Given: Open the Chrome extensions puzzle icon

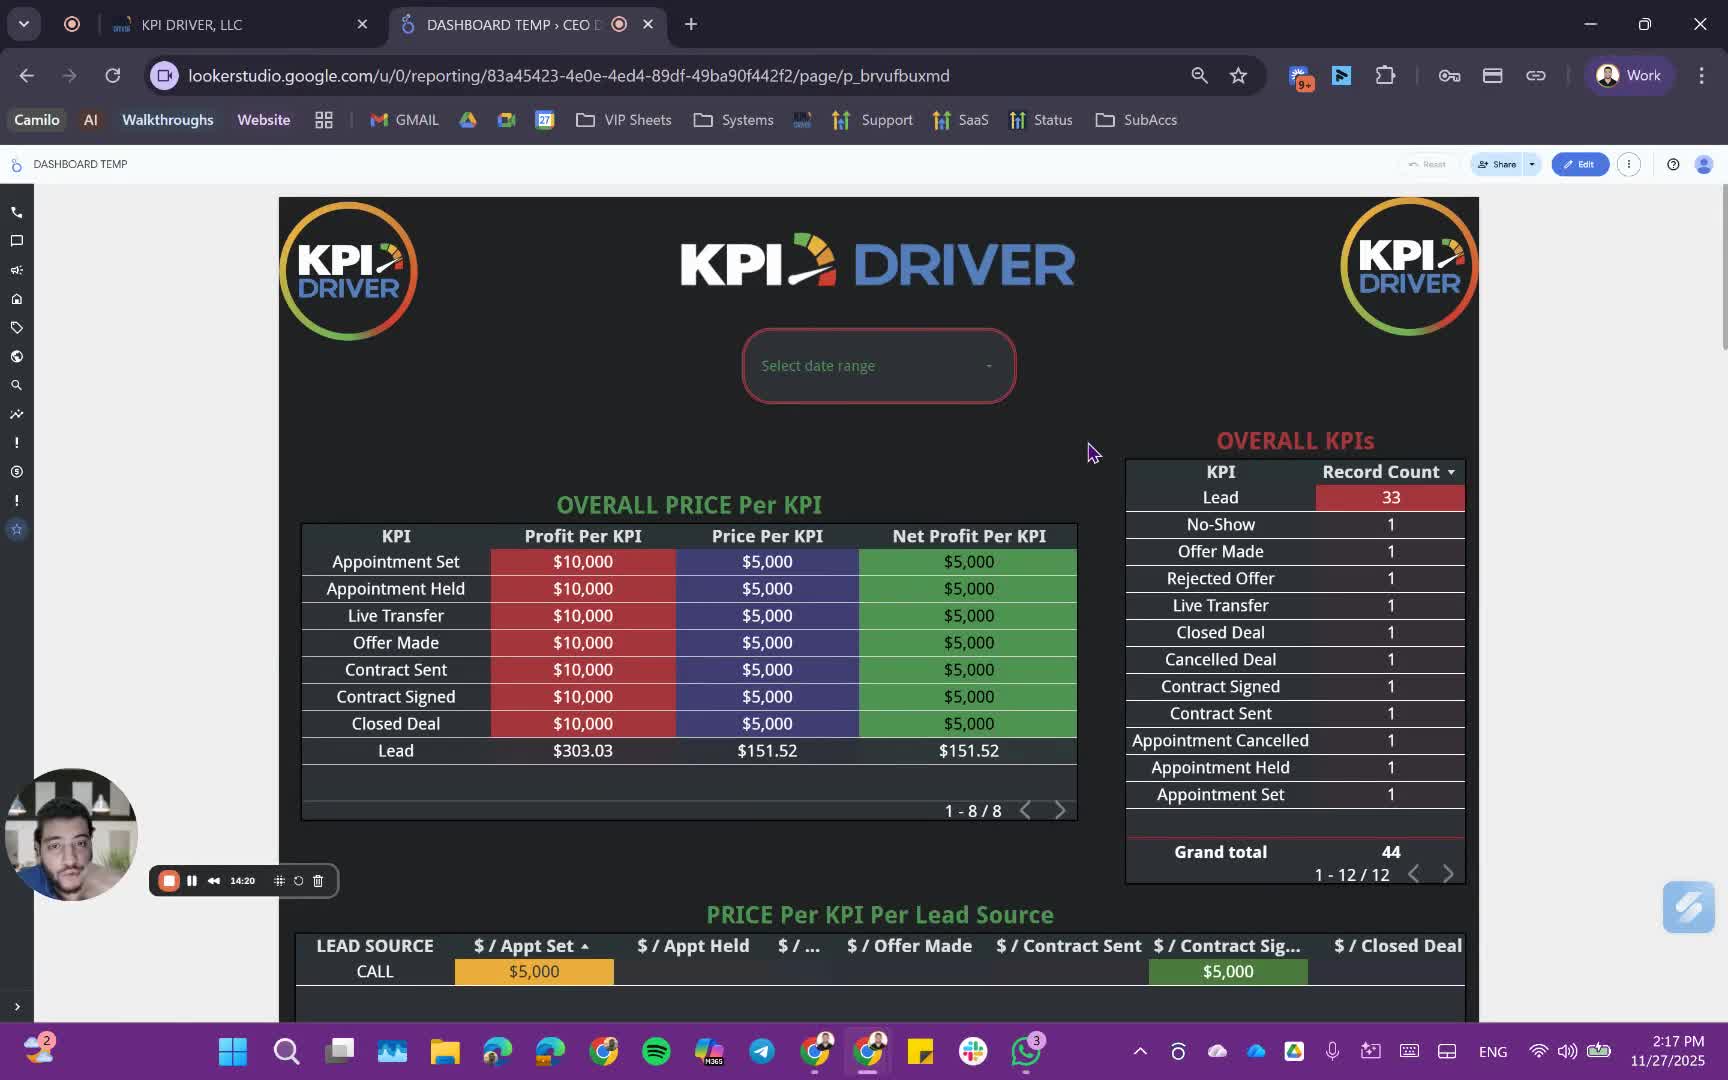Looking at the screenshot, I should pyautogui.click(x=1385, y=76).
